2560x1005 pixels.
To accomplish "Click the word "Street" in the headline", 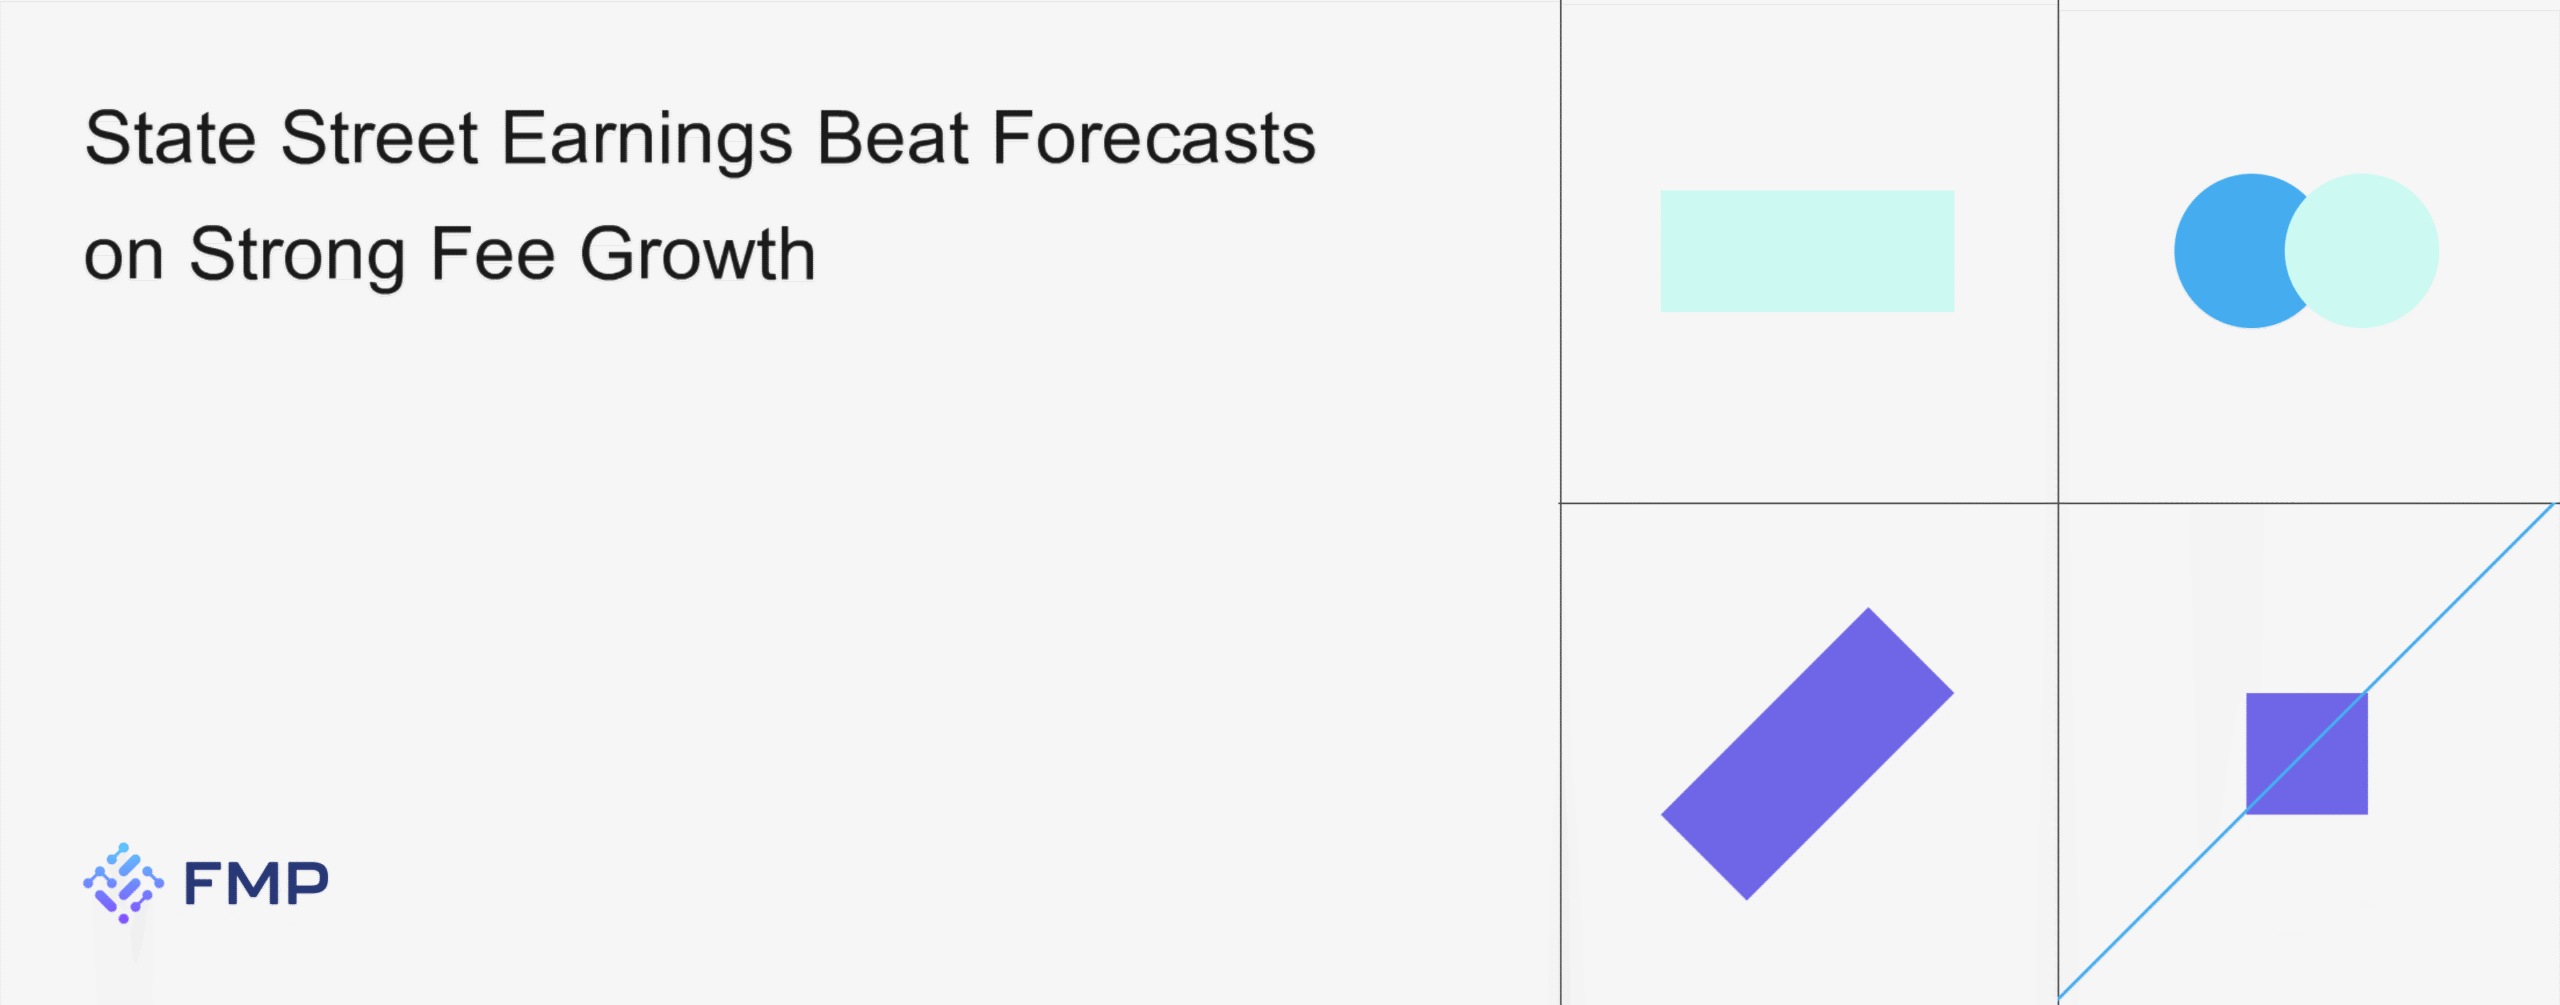I will click(x=379, y=138).
